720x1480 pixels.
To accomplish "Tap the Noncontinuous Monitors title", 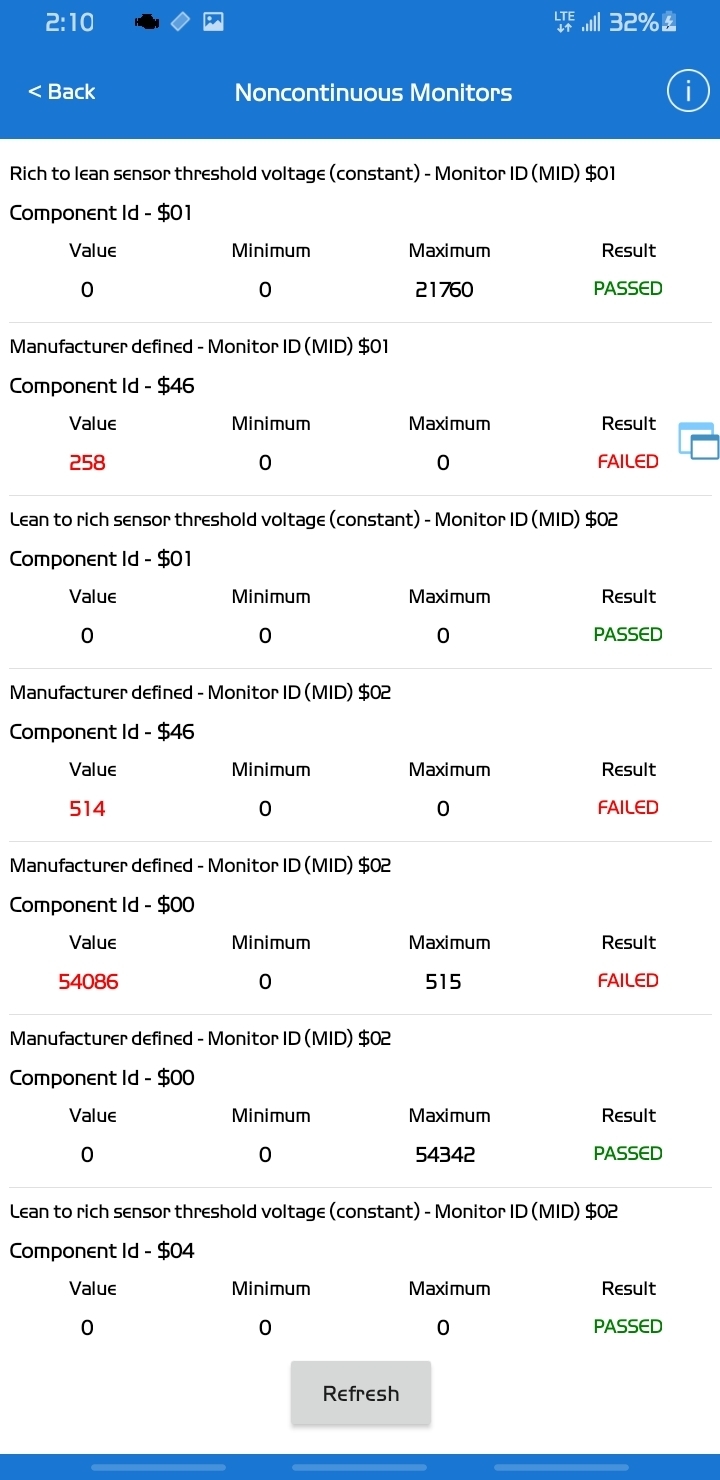I will [x=373, y=93].
